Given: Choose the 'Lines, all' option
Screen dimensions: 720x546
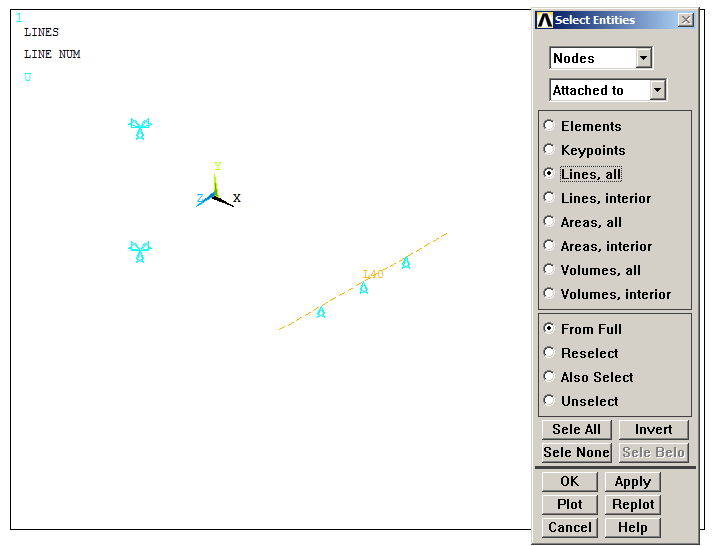Looking at the screenshot, I should pyautogui.click(x=549, y=174).
